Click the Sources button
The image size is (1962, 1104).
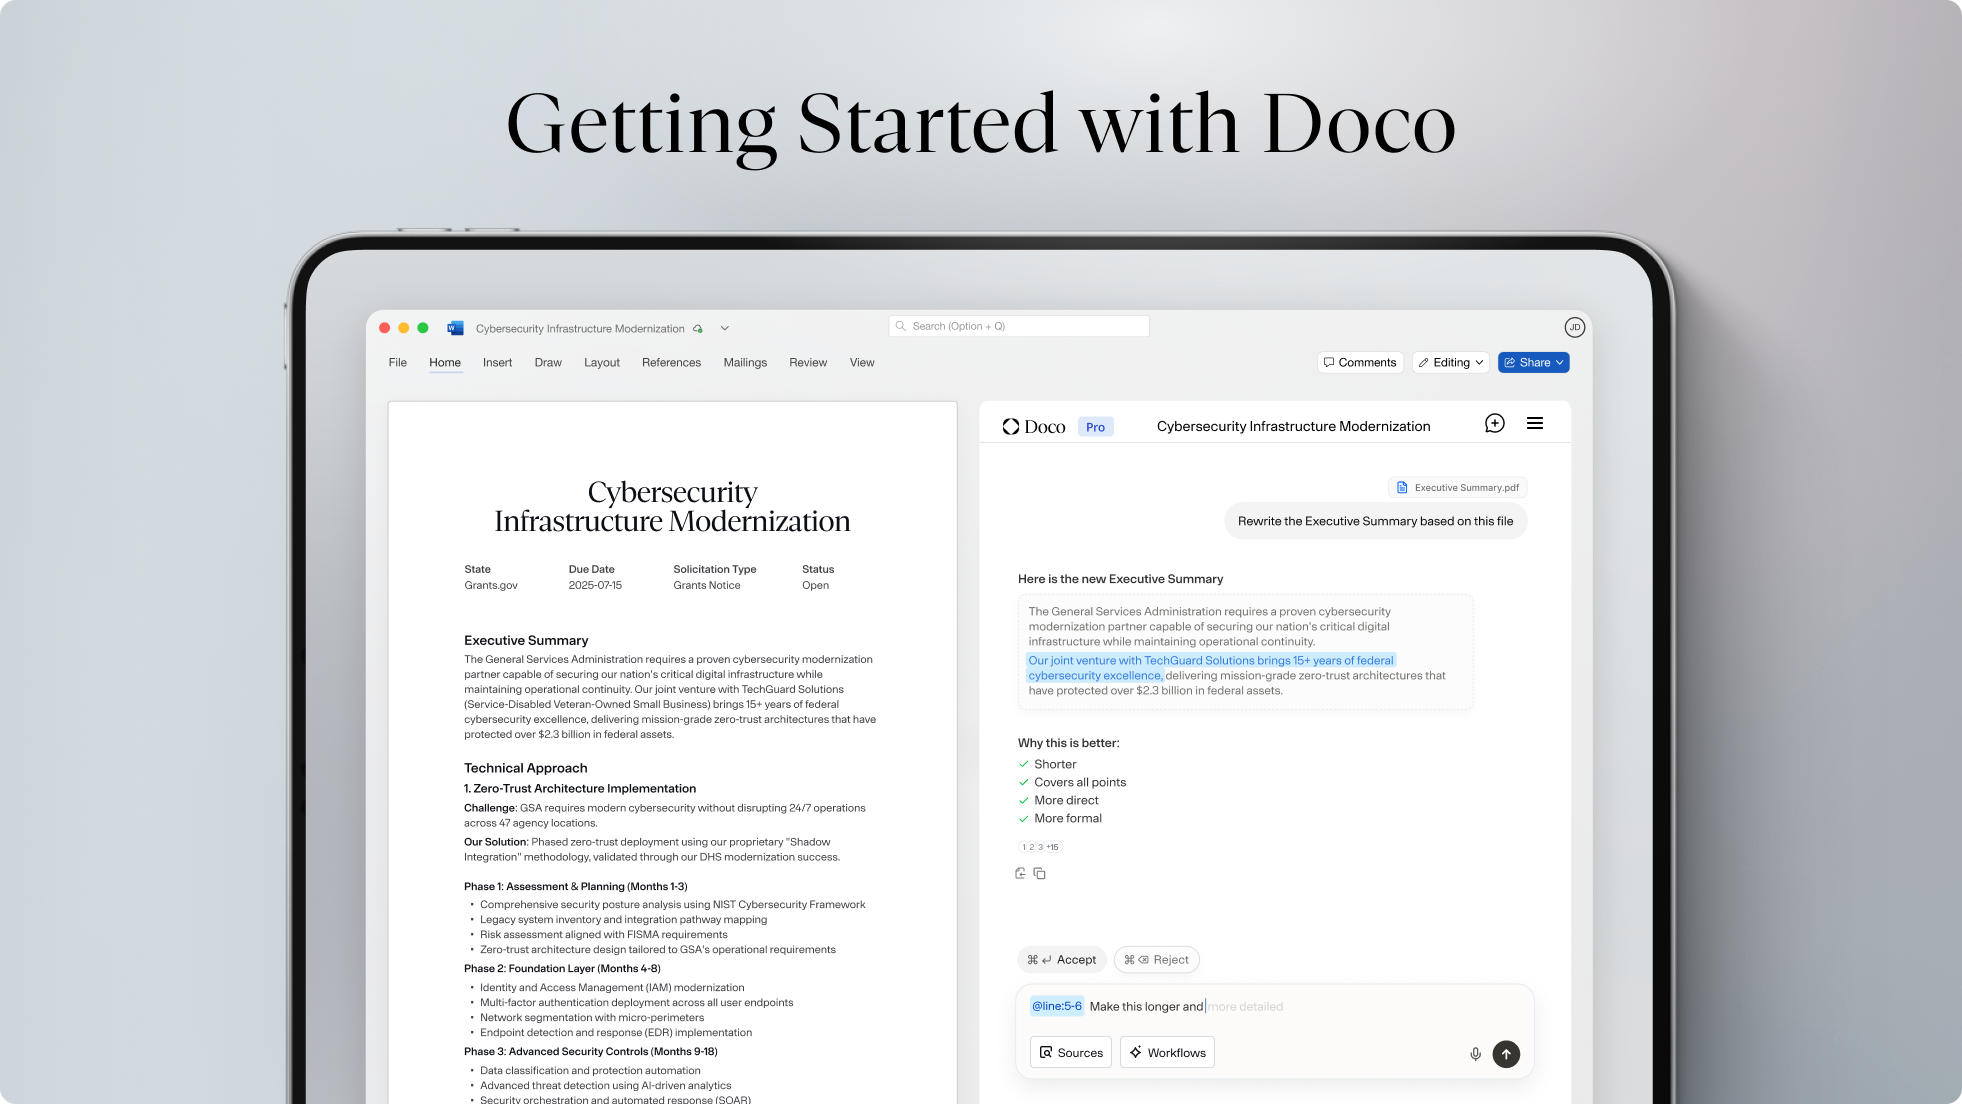1071,1053
